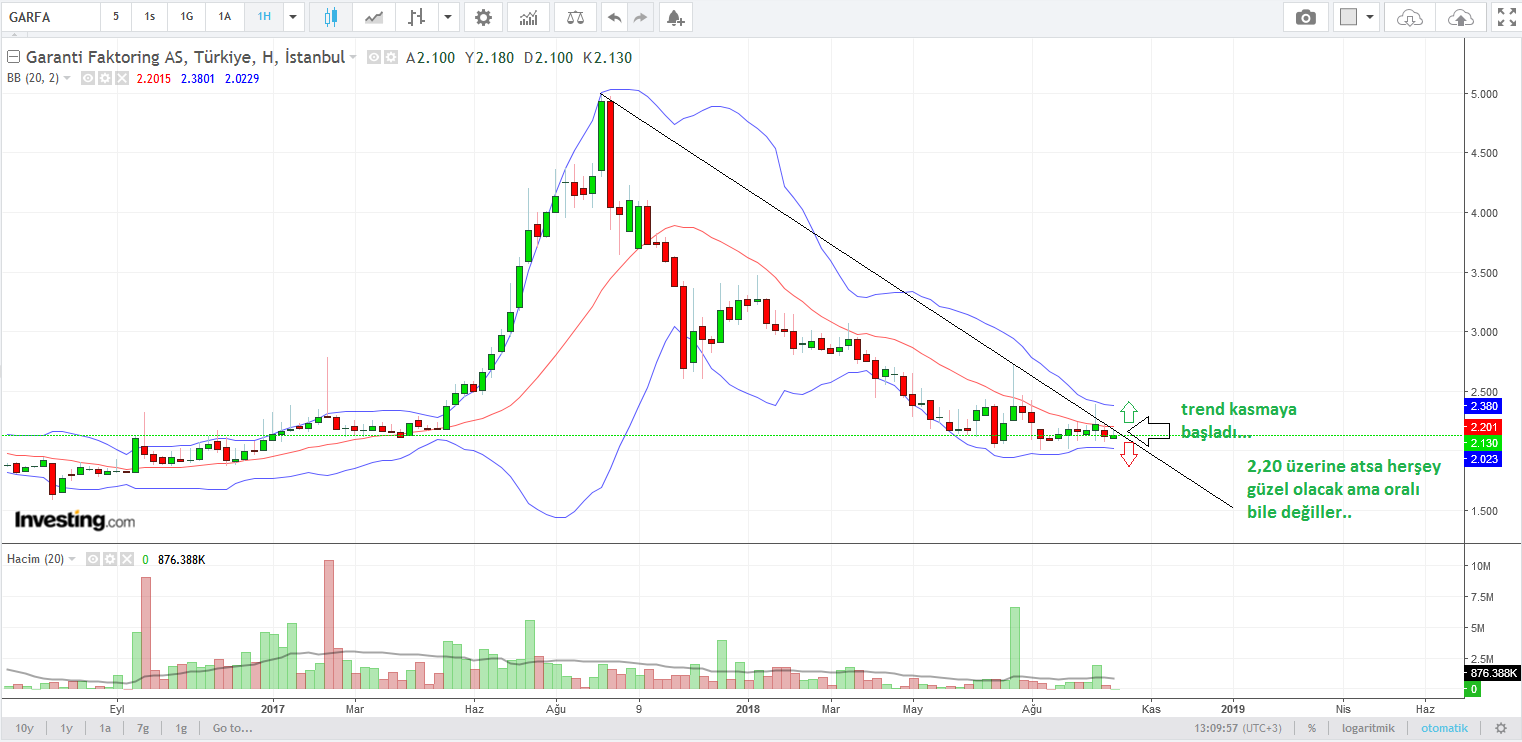The height and width of the screenshot is (742, 1522).
Task: Select 1G daily interval
Action: pos(186,17)
